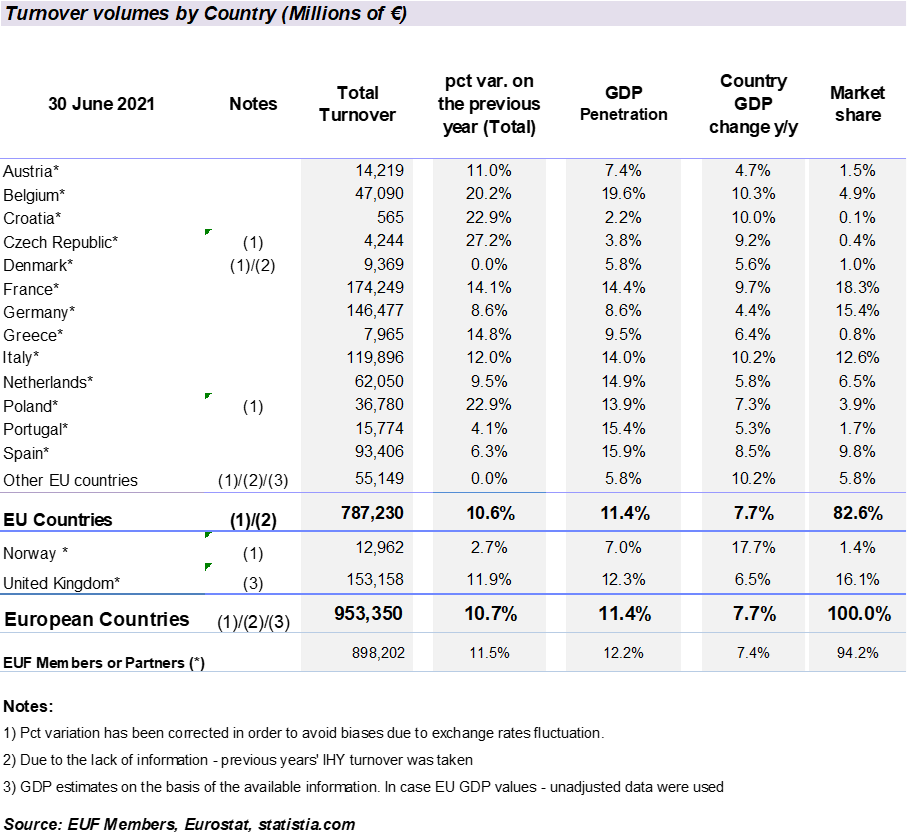Select the cell containing 153,158
Image resolution: width=907 pixels, height=838 pixels.
click(x=357, y=579)
